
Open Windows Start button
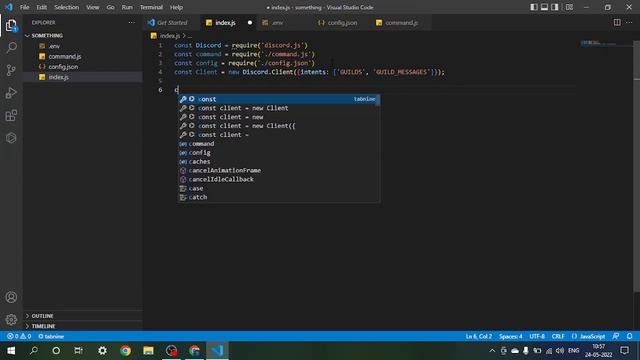pos(11,351)
